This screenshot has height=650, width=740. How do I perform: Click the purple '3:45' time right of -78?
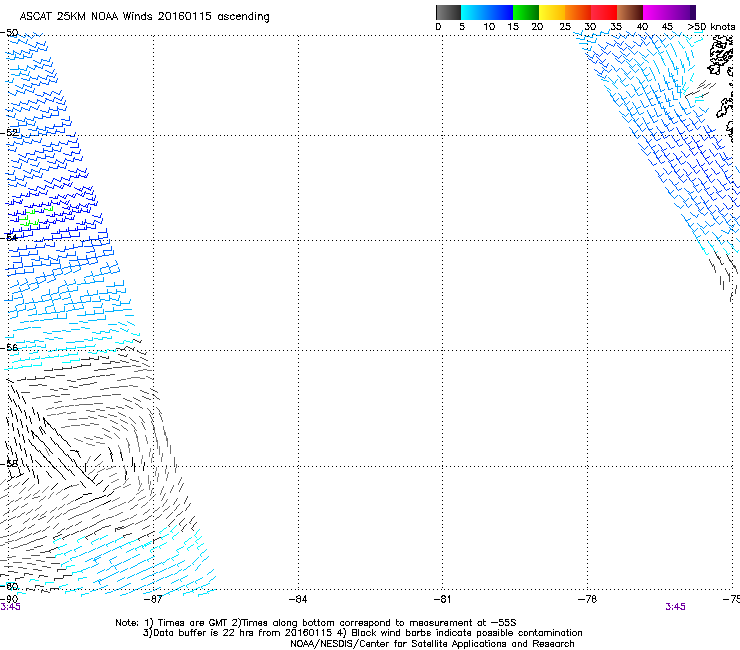(x=675, y=607)
